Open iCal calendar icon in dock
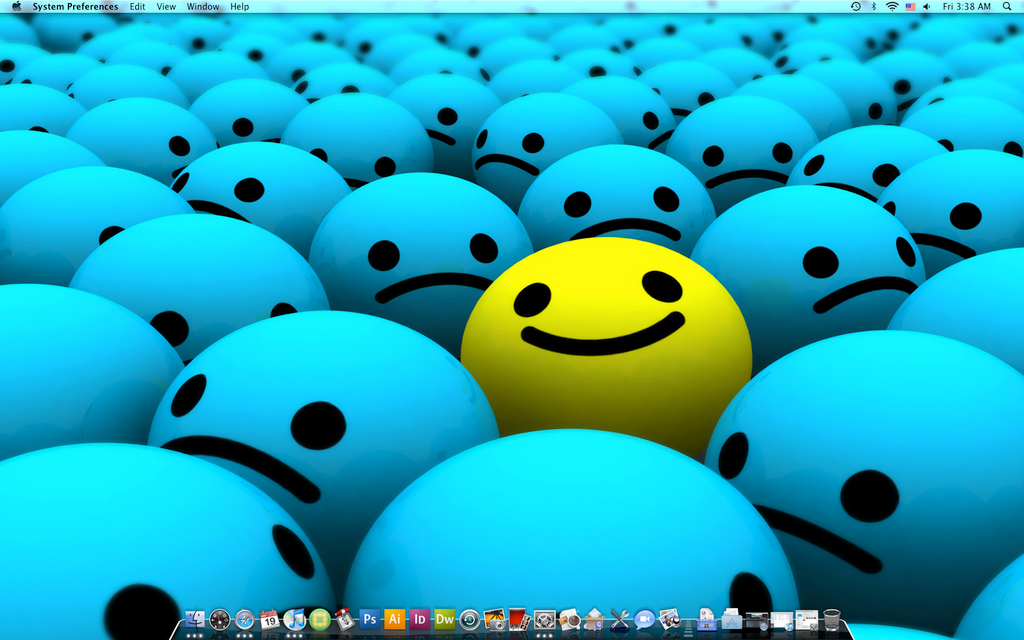Image resolution: width=1024 pixels, height=640 pixels. click(270, 619)
